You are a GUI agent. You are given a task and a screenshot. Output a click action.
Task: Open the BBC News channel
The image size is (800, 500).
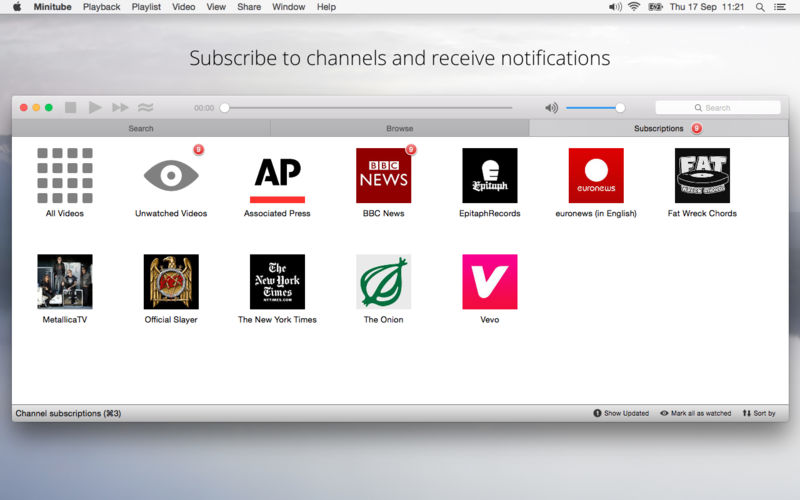tap(384, 176)
